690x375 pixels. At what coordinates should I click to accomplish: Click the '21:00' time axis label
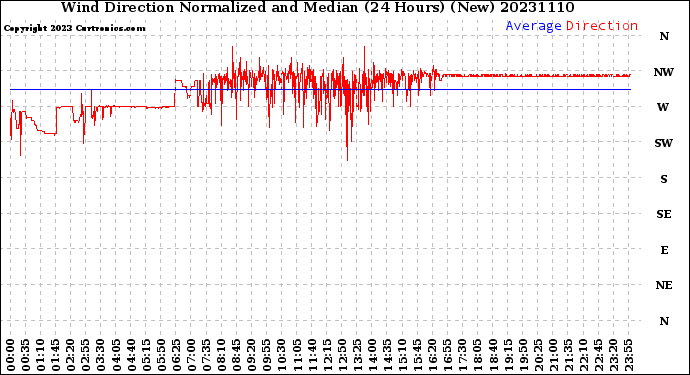pos(553,355)
